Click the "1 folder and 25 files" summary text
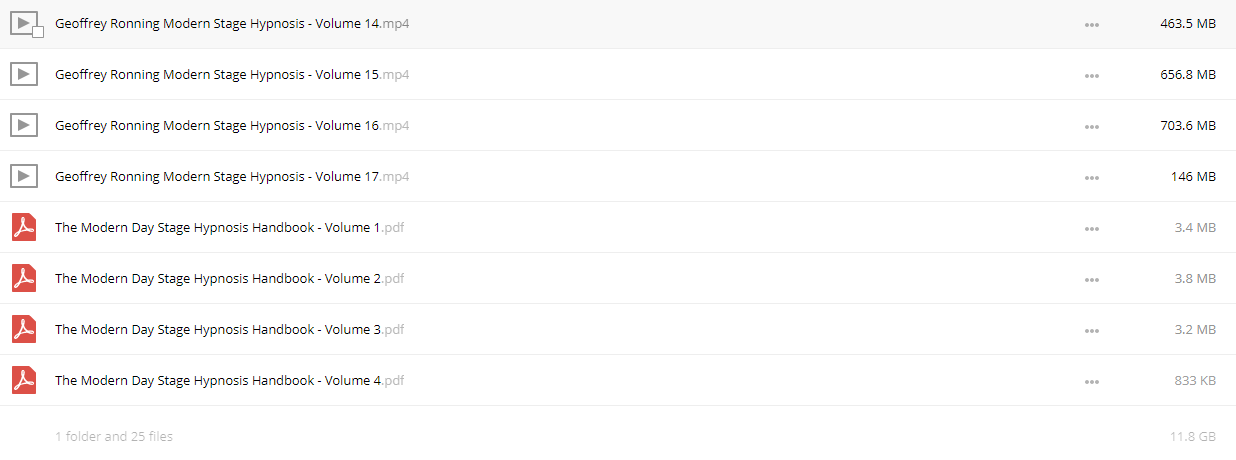Image resolution: width=1236 pixels, height=460 pixels. point(114,437)
